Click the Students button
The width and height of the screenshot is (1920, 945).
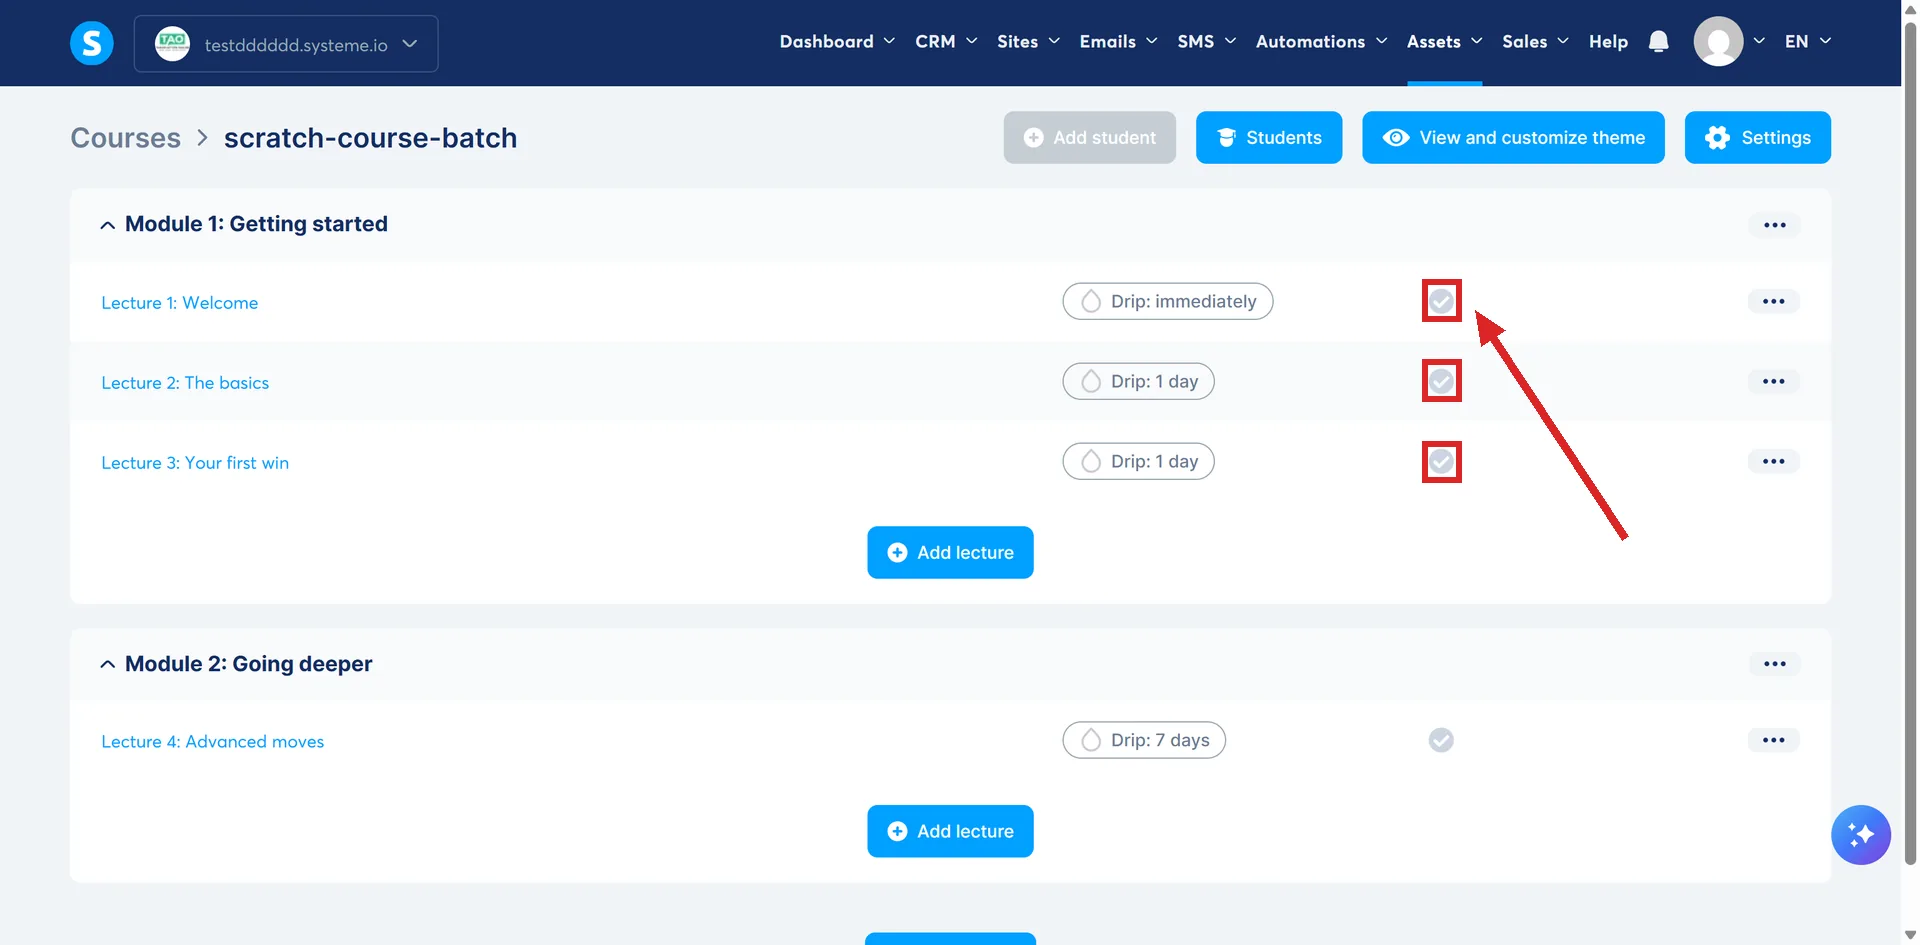1269,137
